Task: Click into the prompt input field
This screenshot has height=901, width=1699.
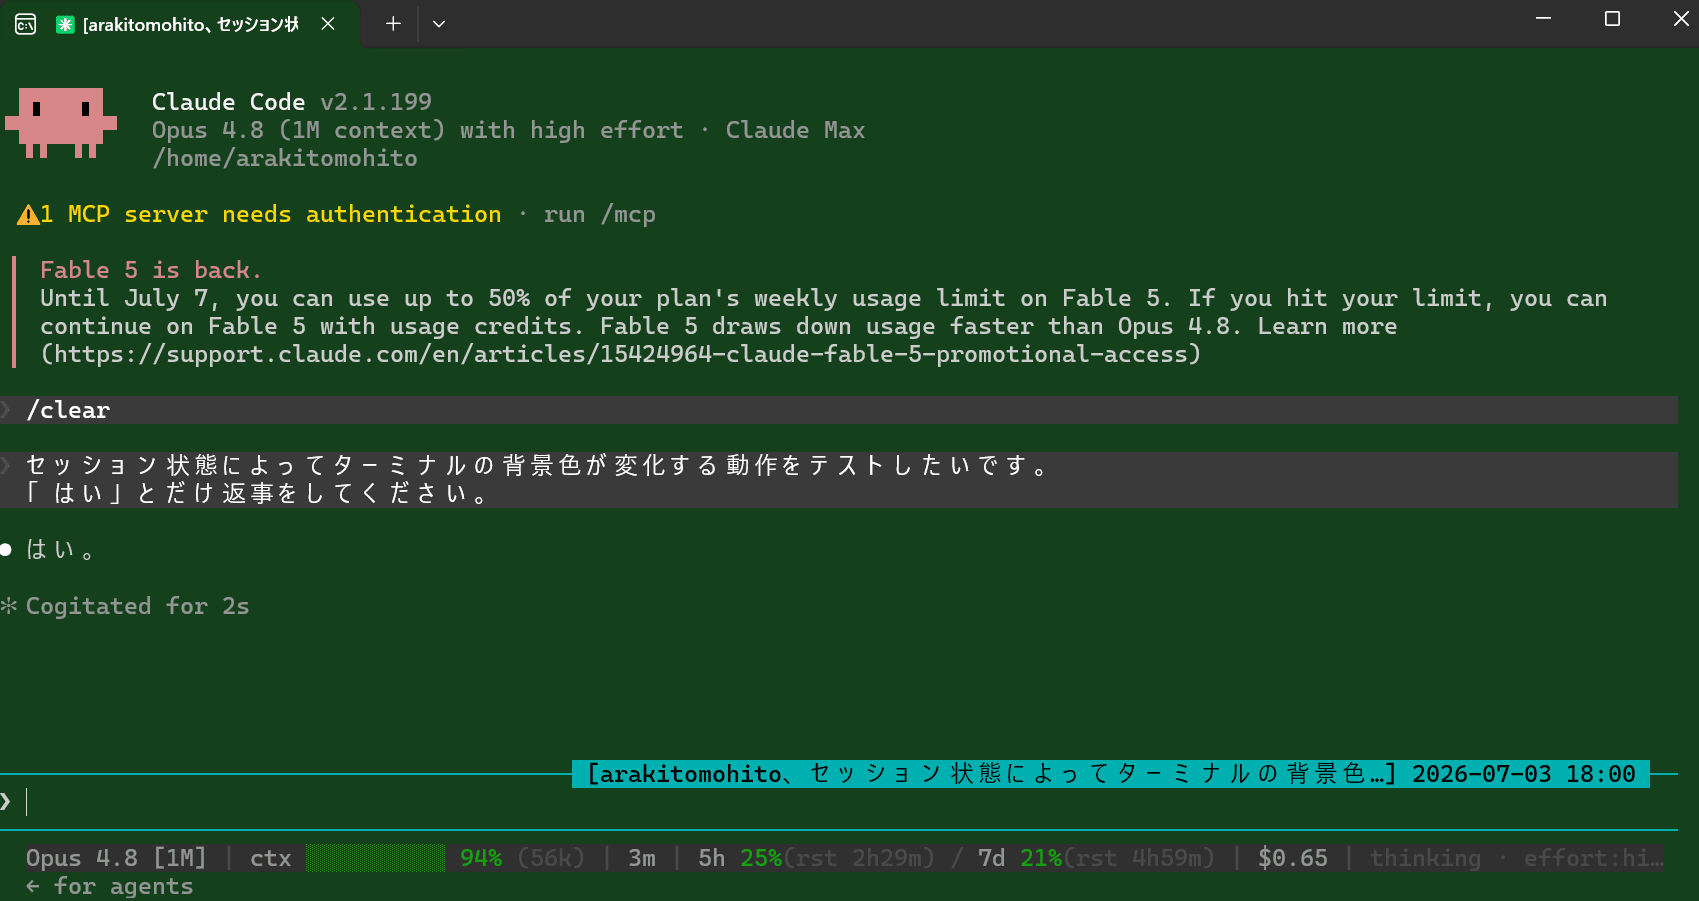Action: pos(840,801)
